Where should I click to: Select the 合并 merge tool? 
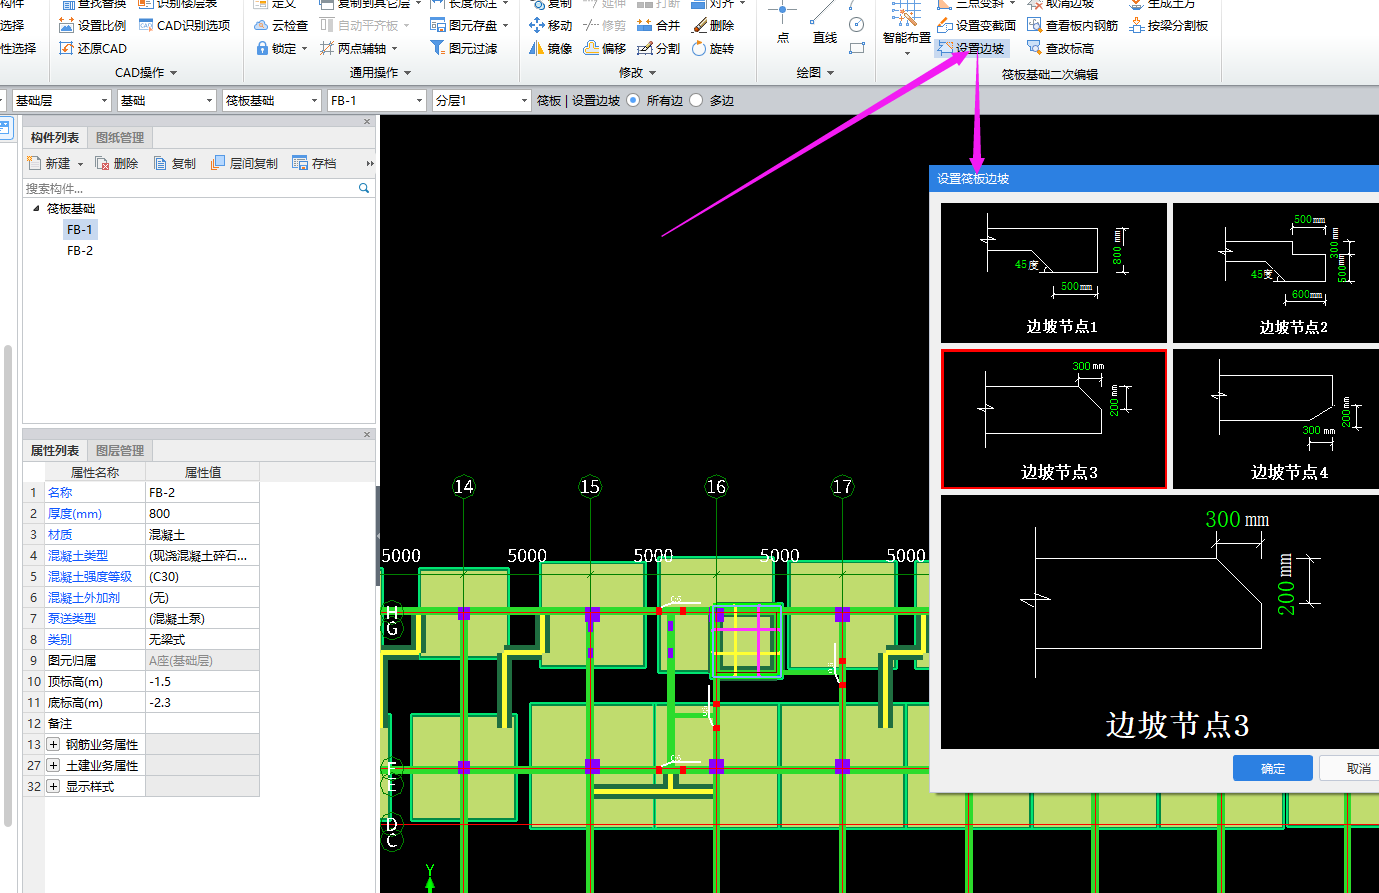click(x=658, y=26)
